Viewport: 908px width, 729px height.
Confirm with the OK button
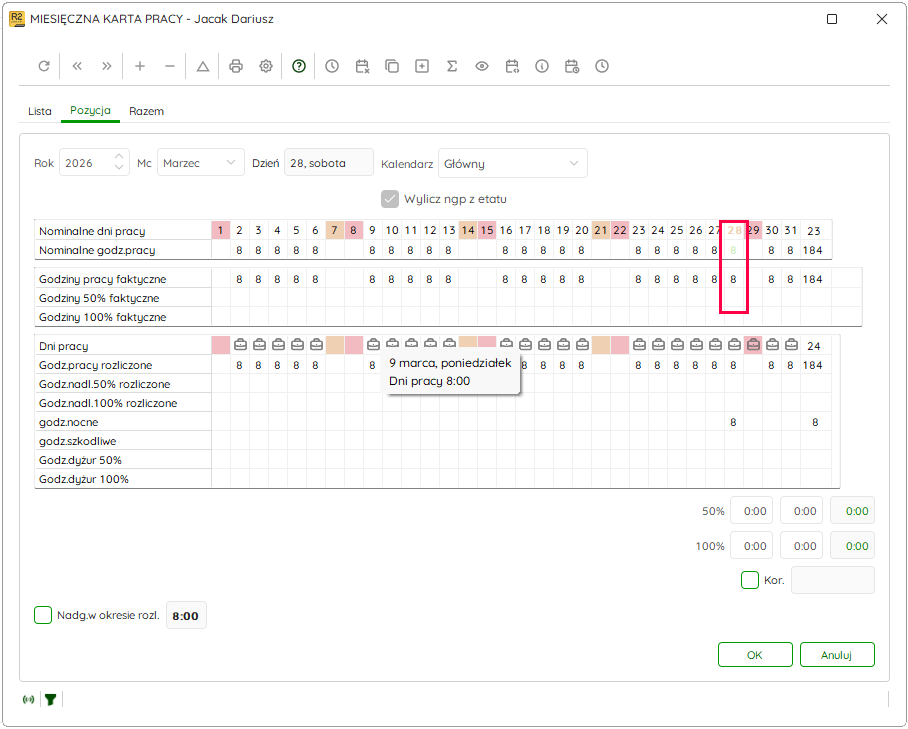[x=755, y=655]
